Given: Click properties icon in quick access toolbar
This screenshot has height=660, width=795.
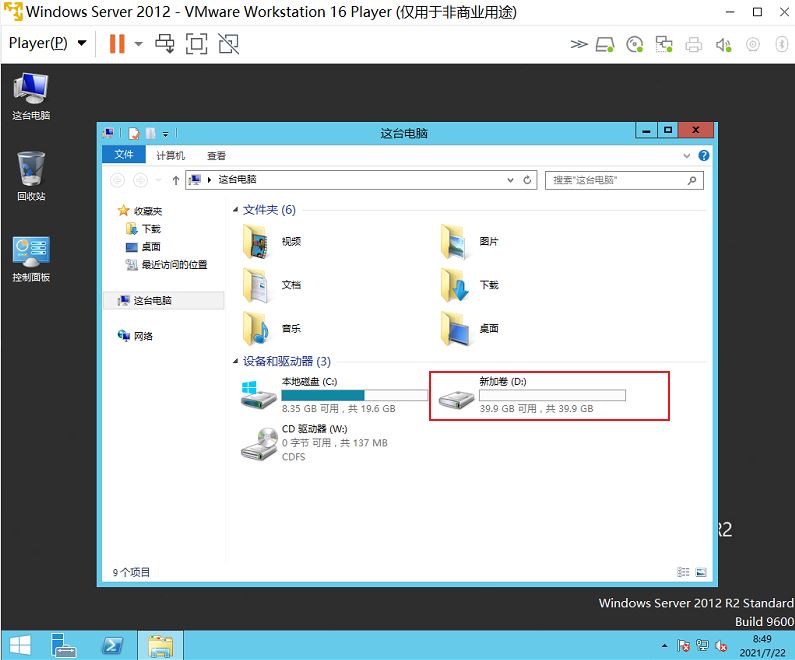Looking at the screenshot, I should 134,133.
